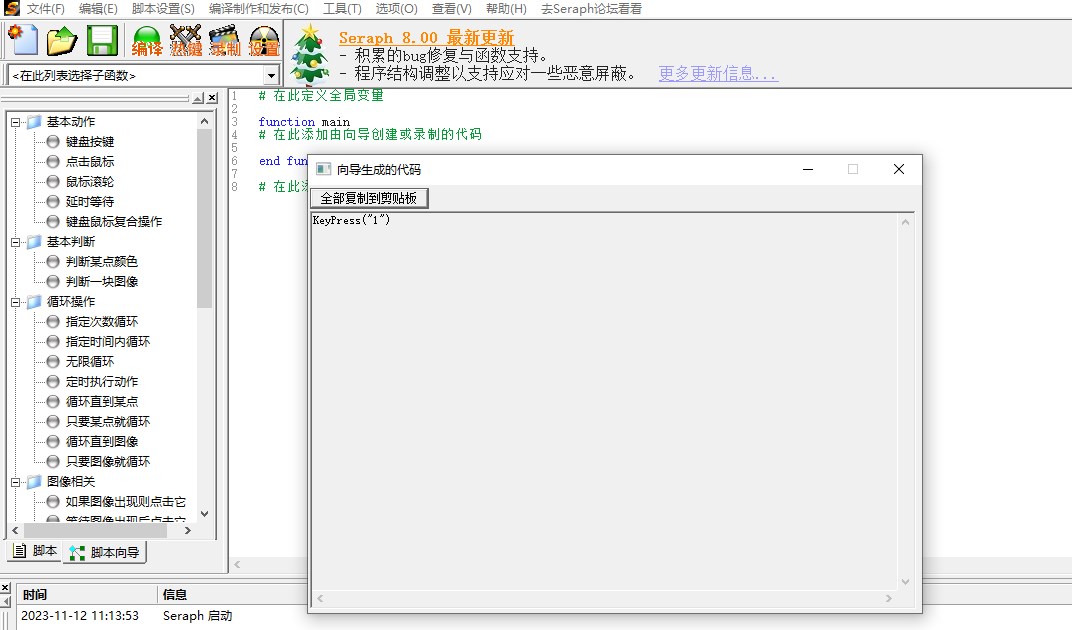Click 全部复制到剪贴板 button
Viewport: 1072px width, 630px height.
(369, 198)
